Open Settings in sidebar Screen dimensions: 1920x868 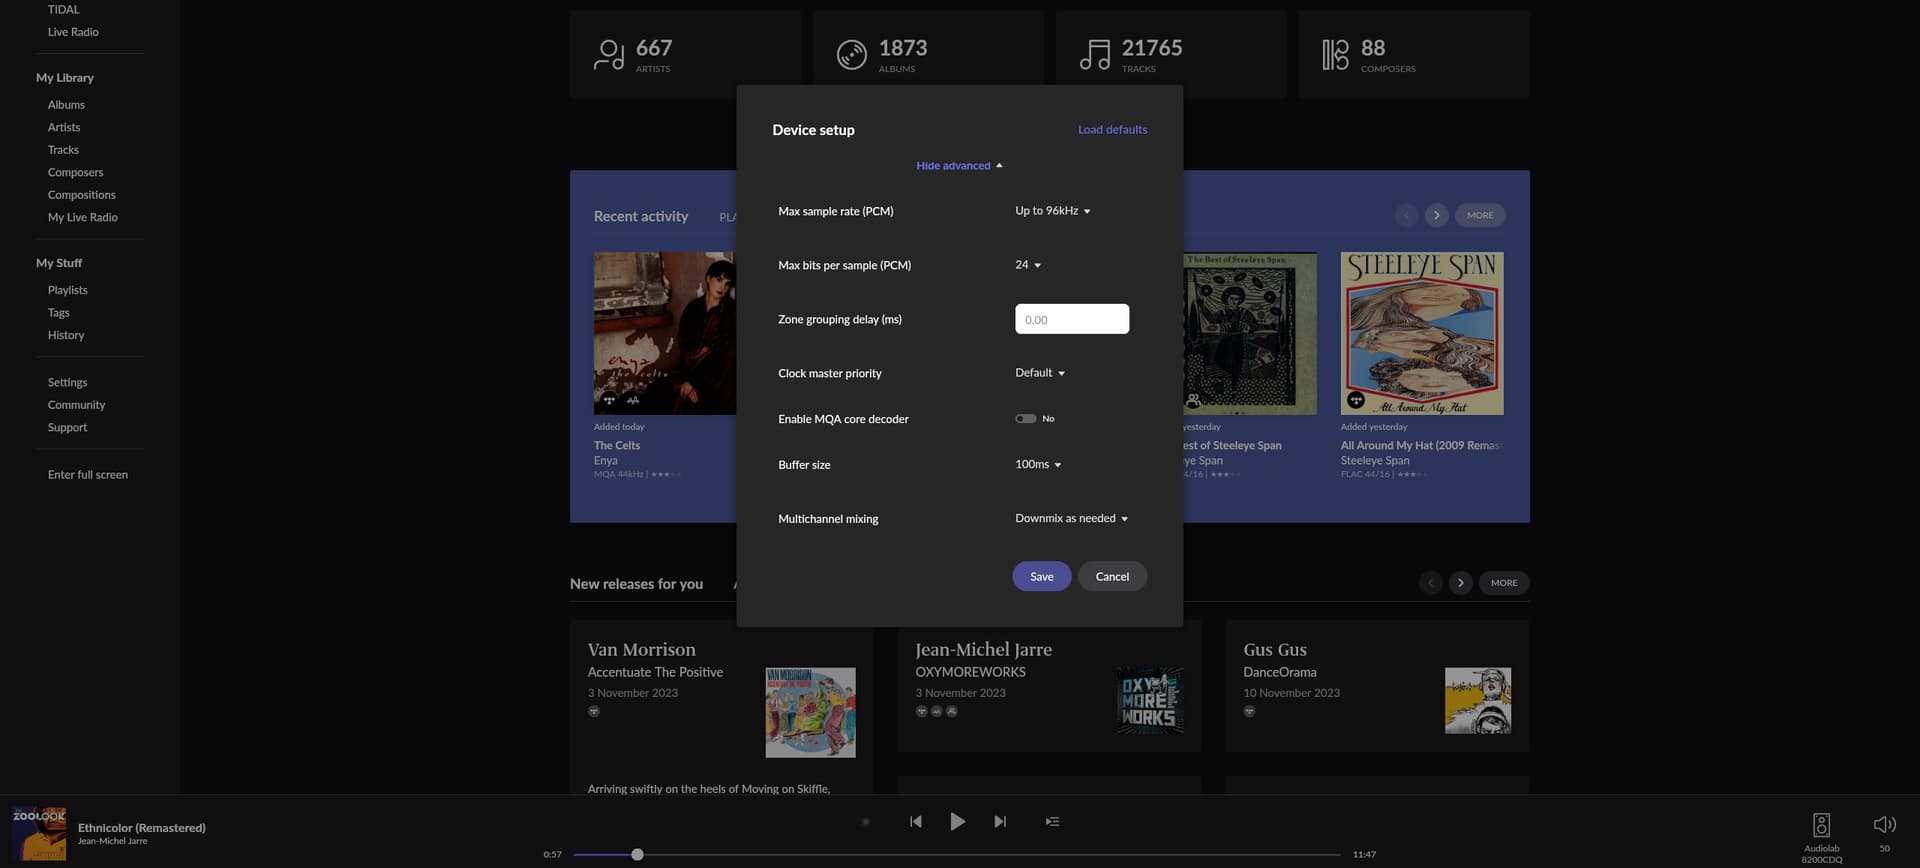pos(67,383)
